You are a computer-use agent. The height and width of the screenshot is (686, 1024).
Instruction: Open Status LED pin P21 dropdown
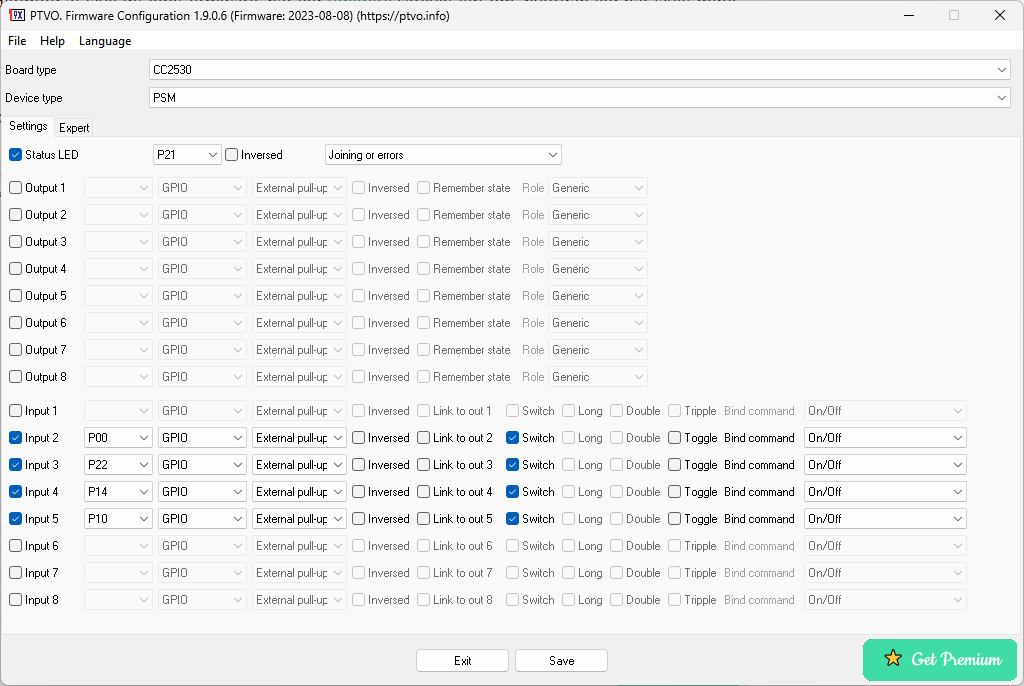coord(187,155)
